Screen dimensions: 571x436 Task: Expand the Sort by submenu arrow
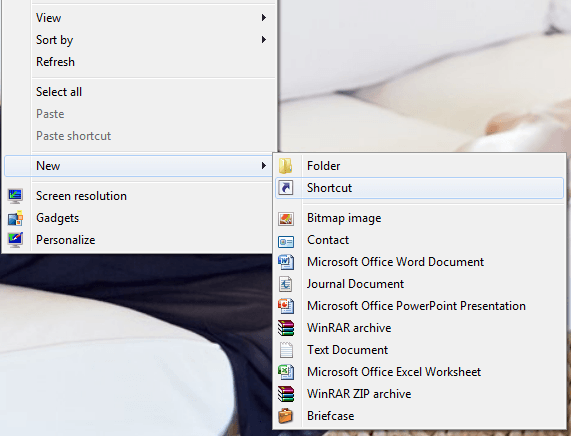(264, 39)
